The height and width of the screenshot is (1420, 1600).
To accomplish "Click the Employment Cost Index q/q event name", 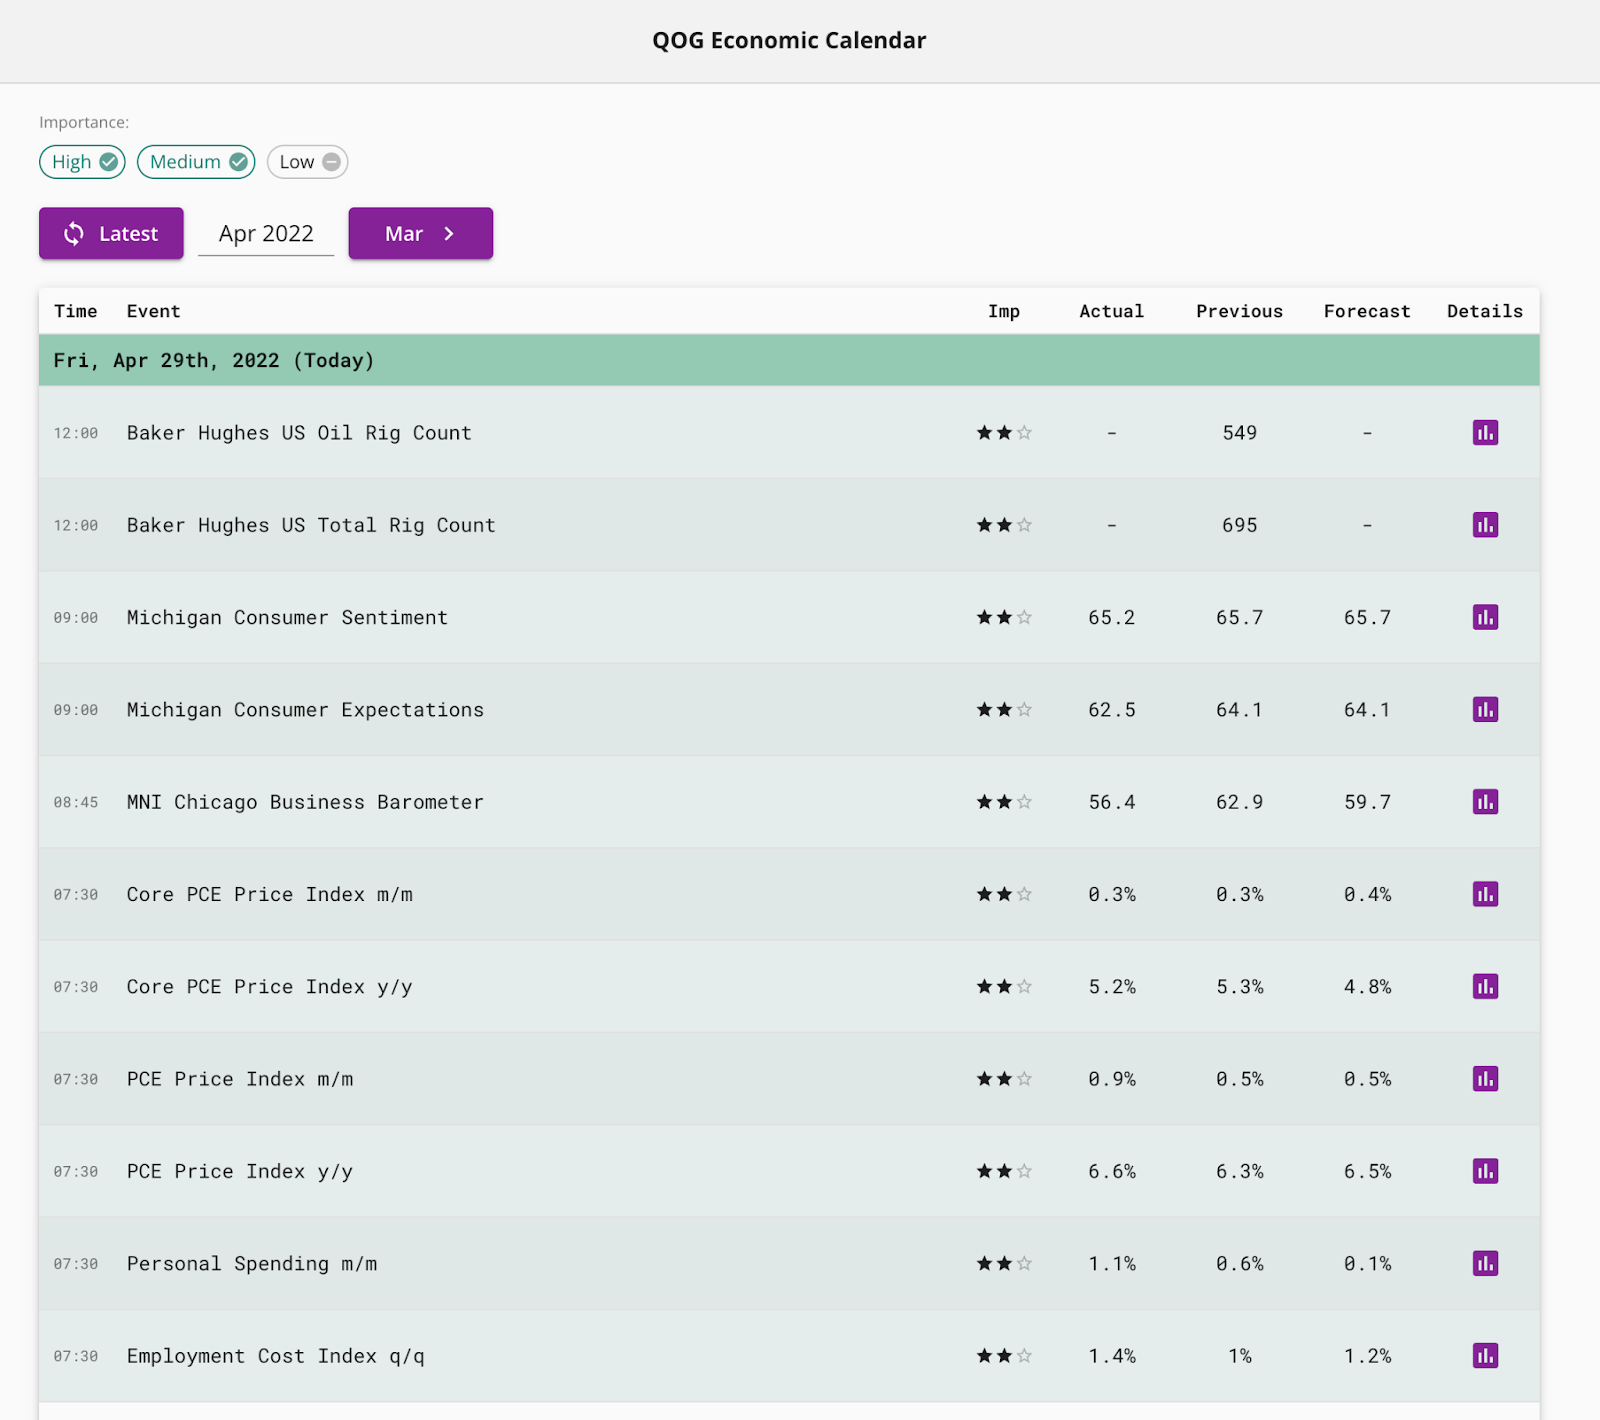I will pos(276,1356).
